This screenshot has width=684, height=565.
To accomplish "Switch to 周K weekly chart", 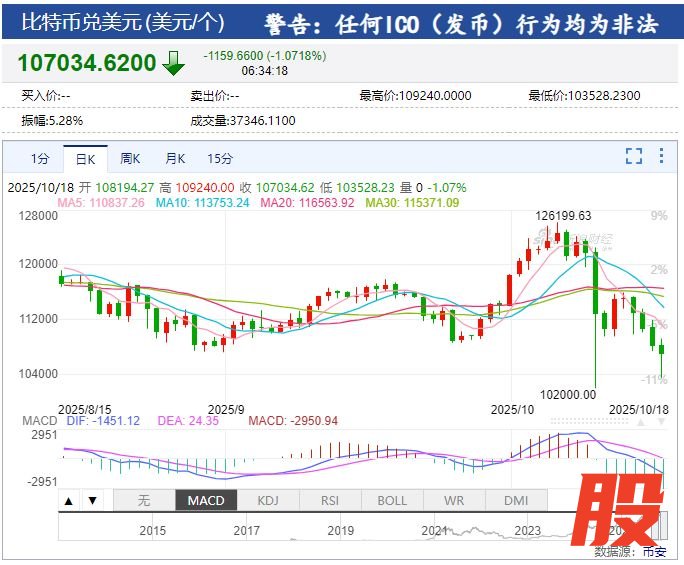I will 130,159.
